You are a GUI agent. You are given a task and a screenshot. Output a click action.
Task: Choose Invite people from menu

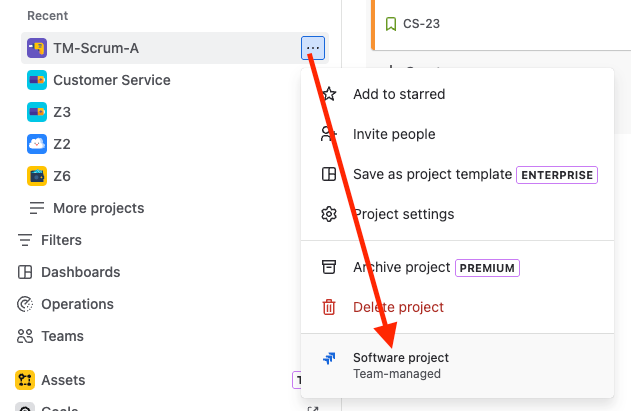[x=394, y=134]
